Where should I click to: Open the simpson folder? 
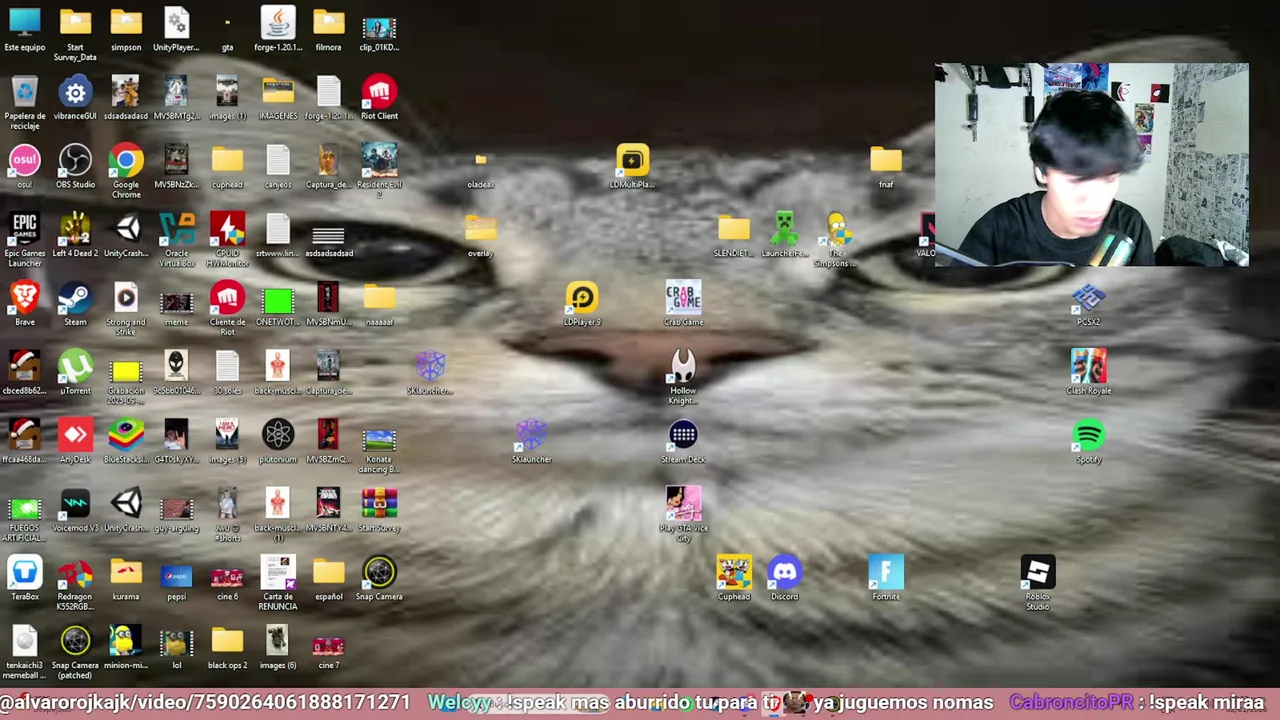click(126, 29)
